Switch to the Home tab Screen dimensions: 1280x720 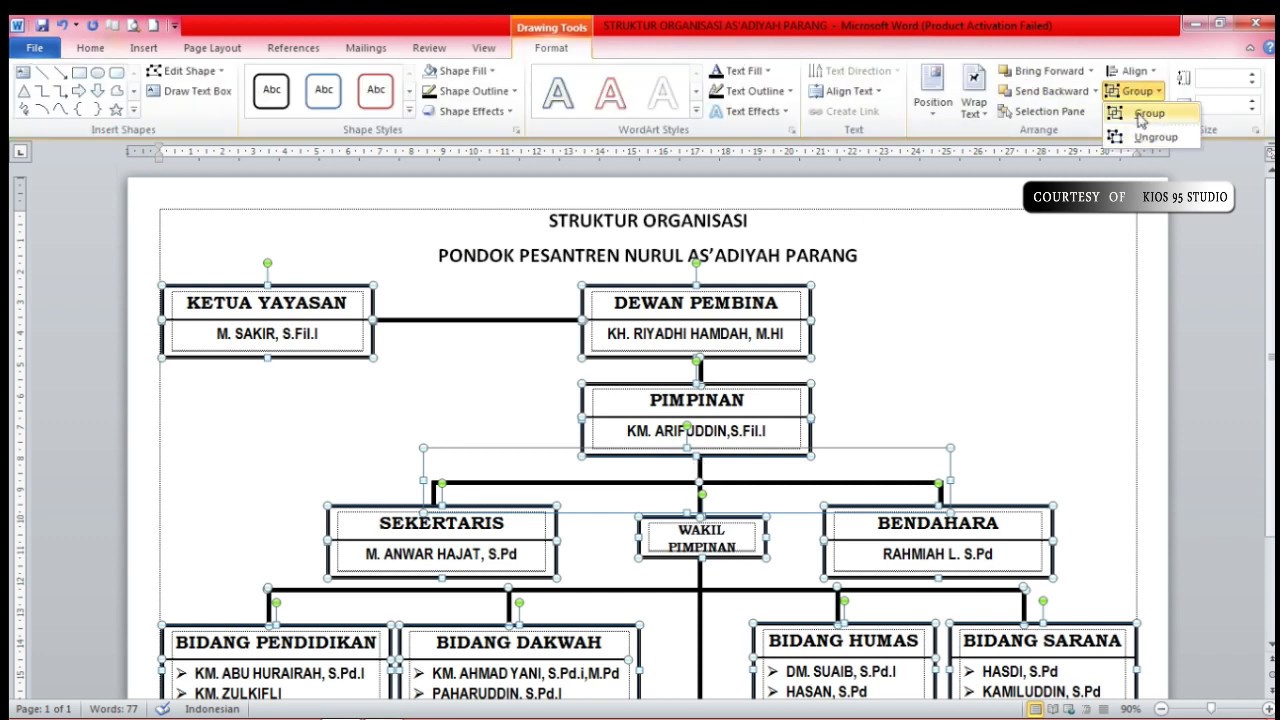[x=90, y=48]
